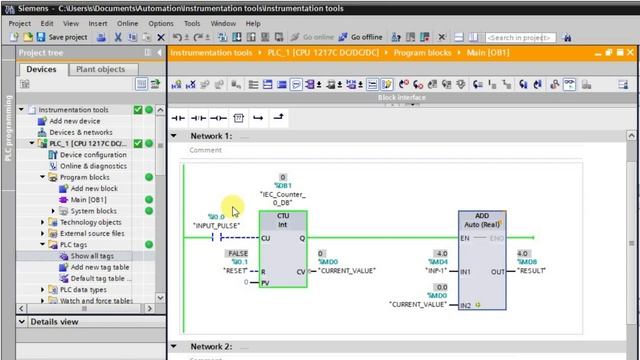Expand the PLC data types folder

pos(42,289)
